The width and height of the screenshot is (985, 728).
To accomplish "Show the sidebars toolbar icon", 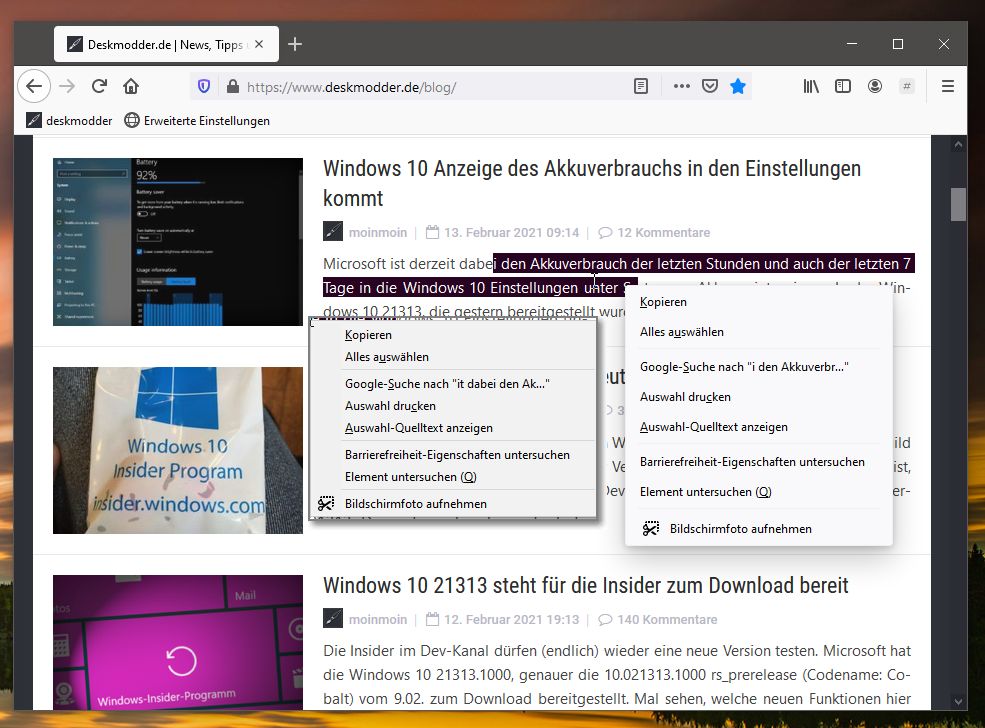I will tap(843, 87).
